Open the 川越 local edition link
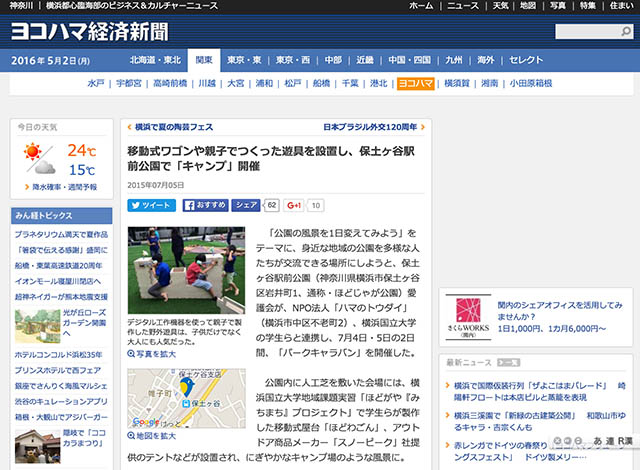Screen dimensions: 640x470 [x=207, y=83]
